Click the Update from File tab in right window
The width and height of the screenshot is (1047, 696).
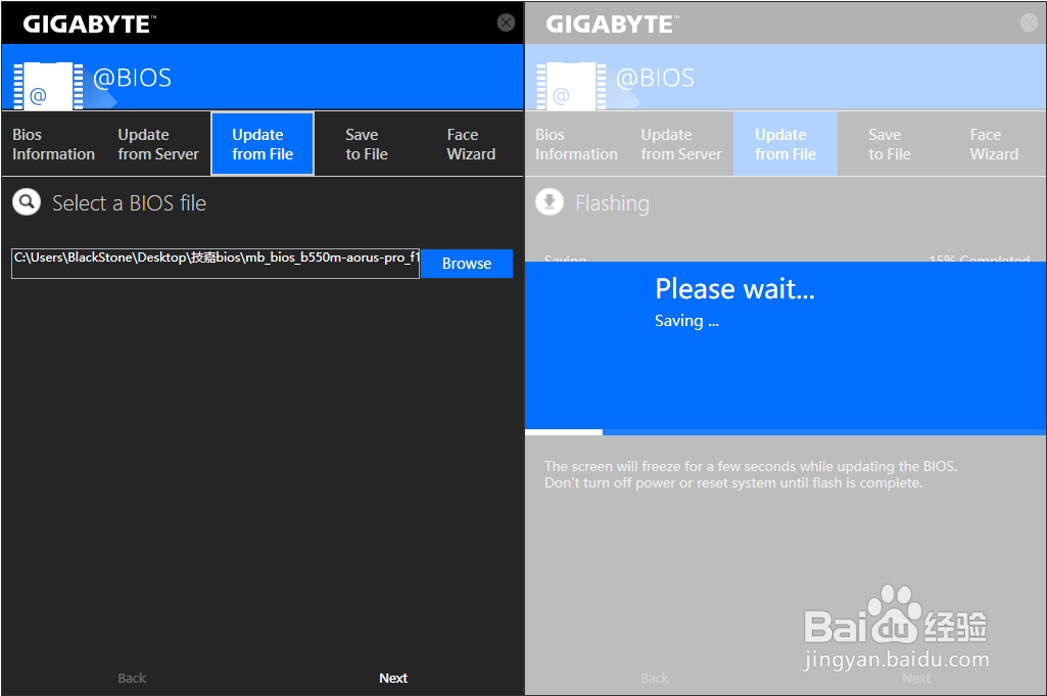pyautogui.click(x=785, y=144)
